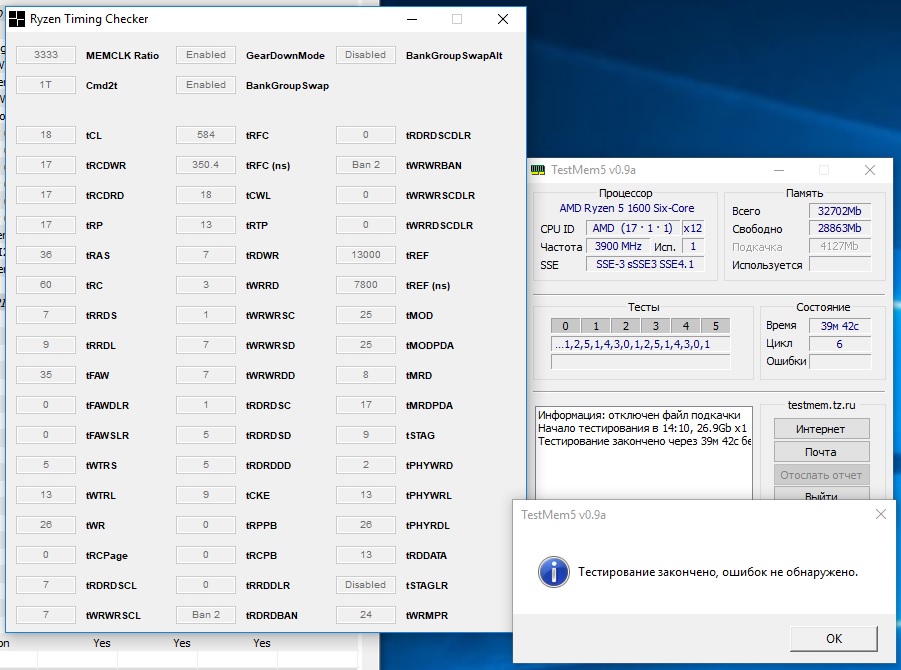The width and height of the screenshot is (901, 670).
Task: Click the Частота value 3900 MHz
Action: (618, 246)
